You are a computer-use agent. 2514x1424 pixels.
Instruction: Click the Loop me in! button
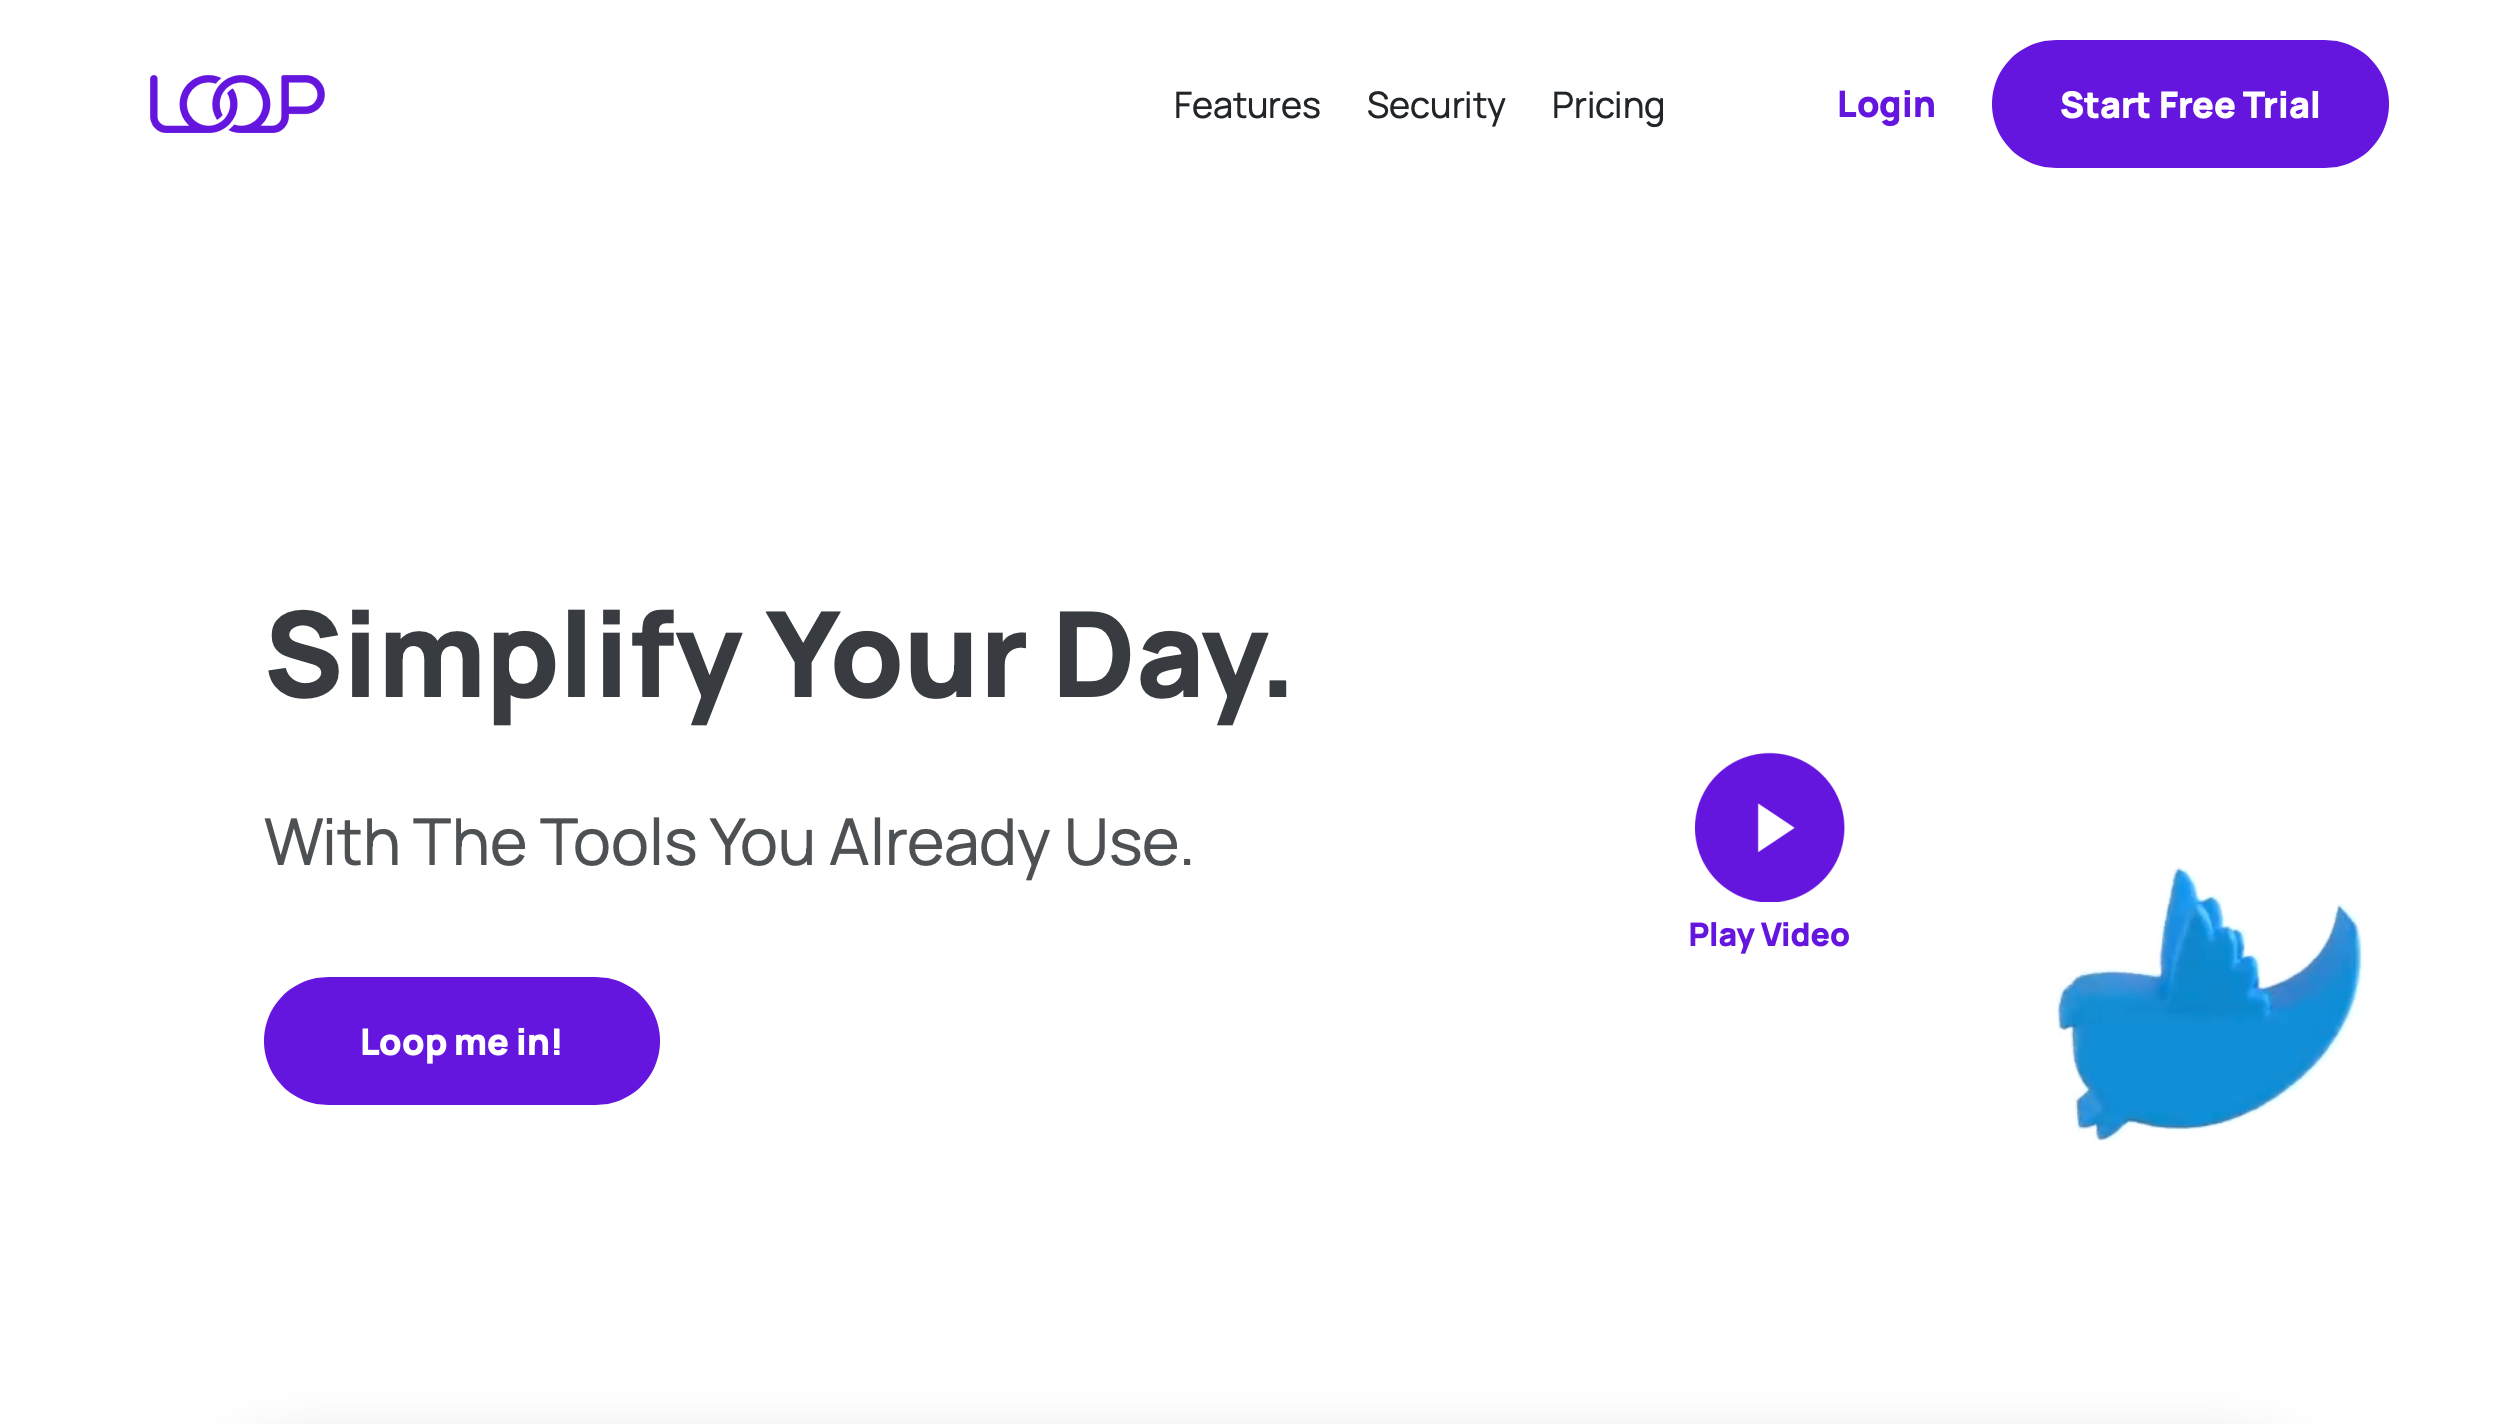point(461,1041)
